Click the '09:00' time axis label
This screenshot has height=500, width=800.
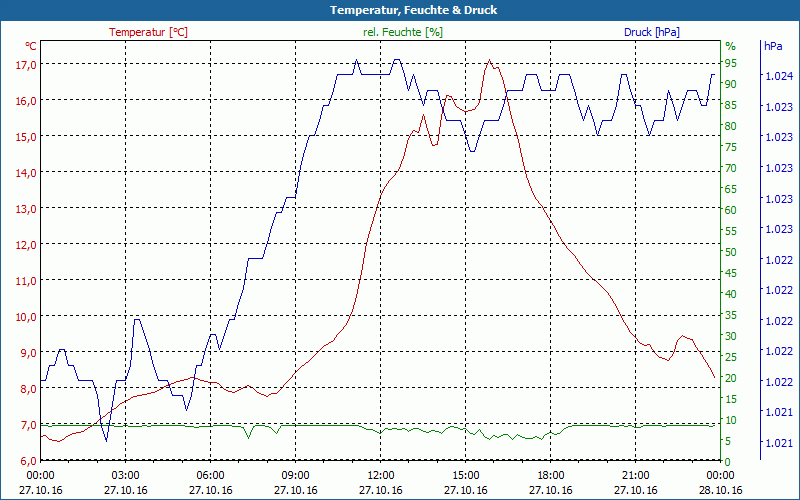(x=295, y=476)
